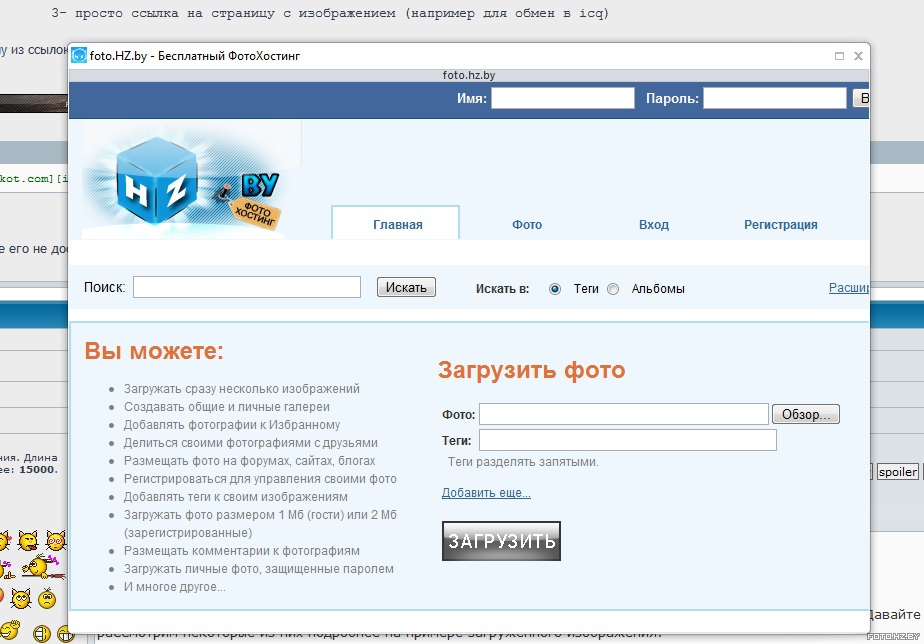
Task: Click 'Делиться своими фотографиями с друзьями' list item
Action: (x=250, y=443)
